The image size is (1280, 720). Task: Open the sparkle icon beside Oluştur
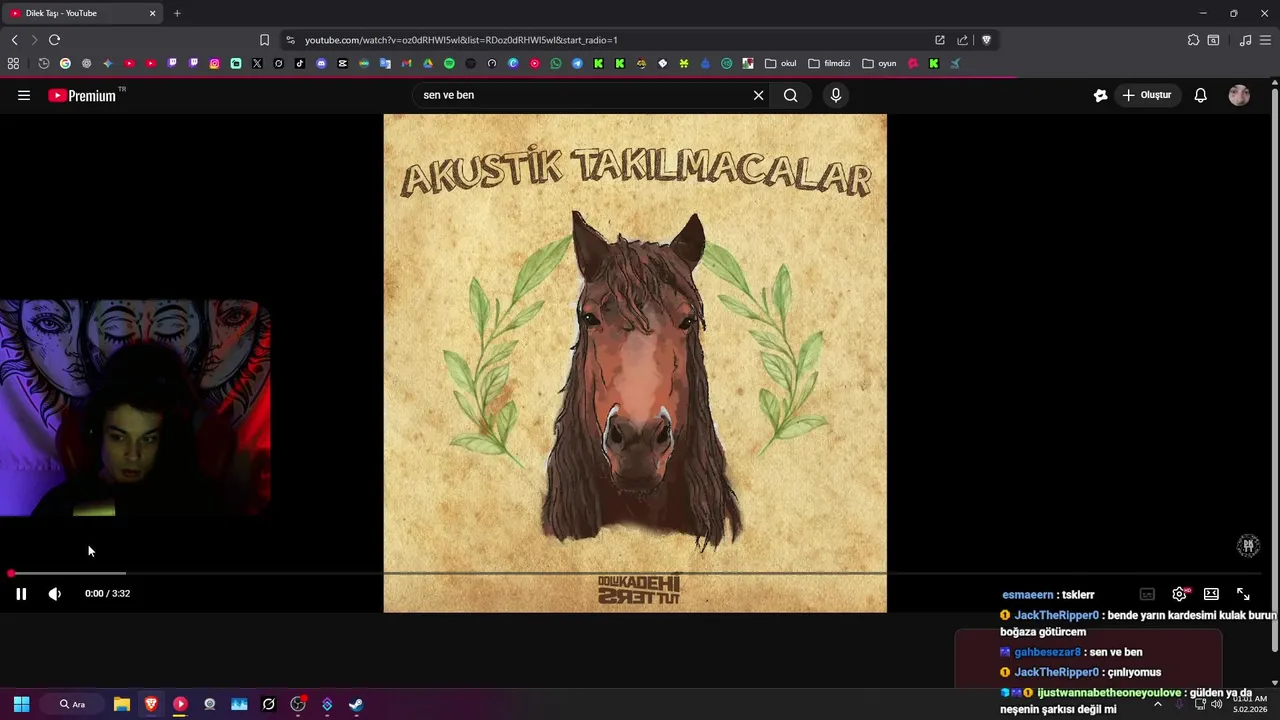(1100, 95)
